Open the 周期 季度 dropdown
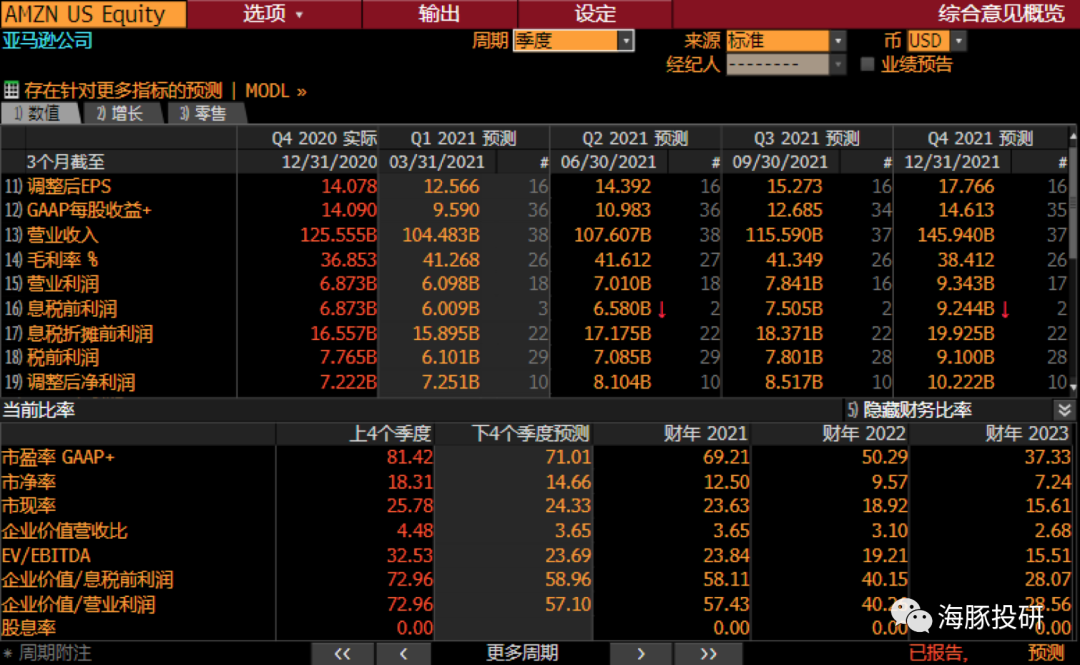 point(573,41)
